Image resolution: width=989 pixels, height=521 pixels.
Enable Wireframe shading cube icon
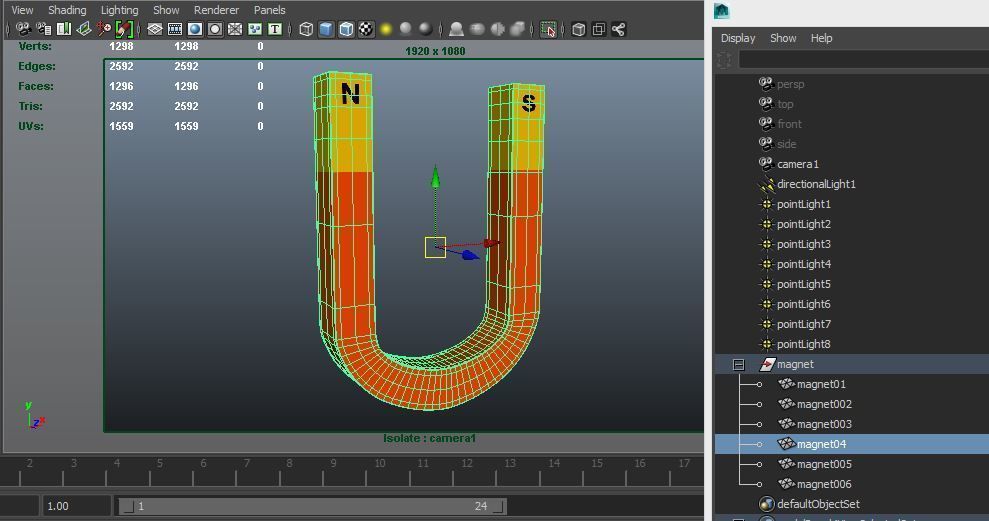(x=306, y=29)
